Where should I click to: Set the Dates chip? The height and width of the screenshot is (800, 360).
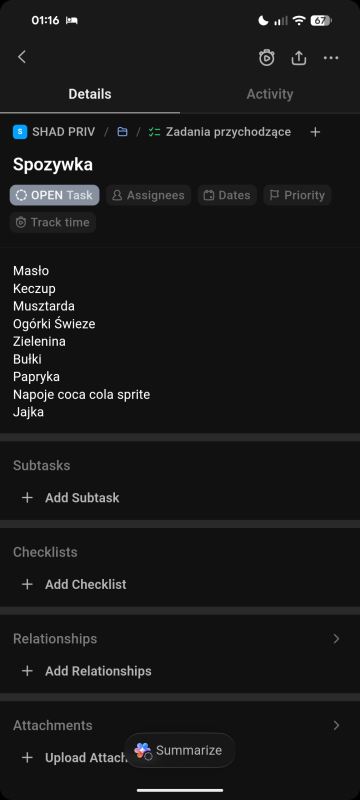point(227,195)
